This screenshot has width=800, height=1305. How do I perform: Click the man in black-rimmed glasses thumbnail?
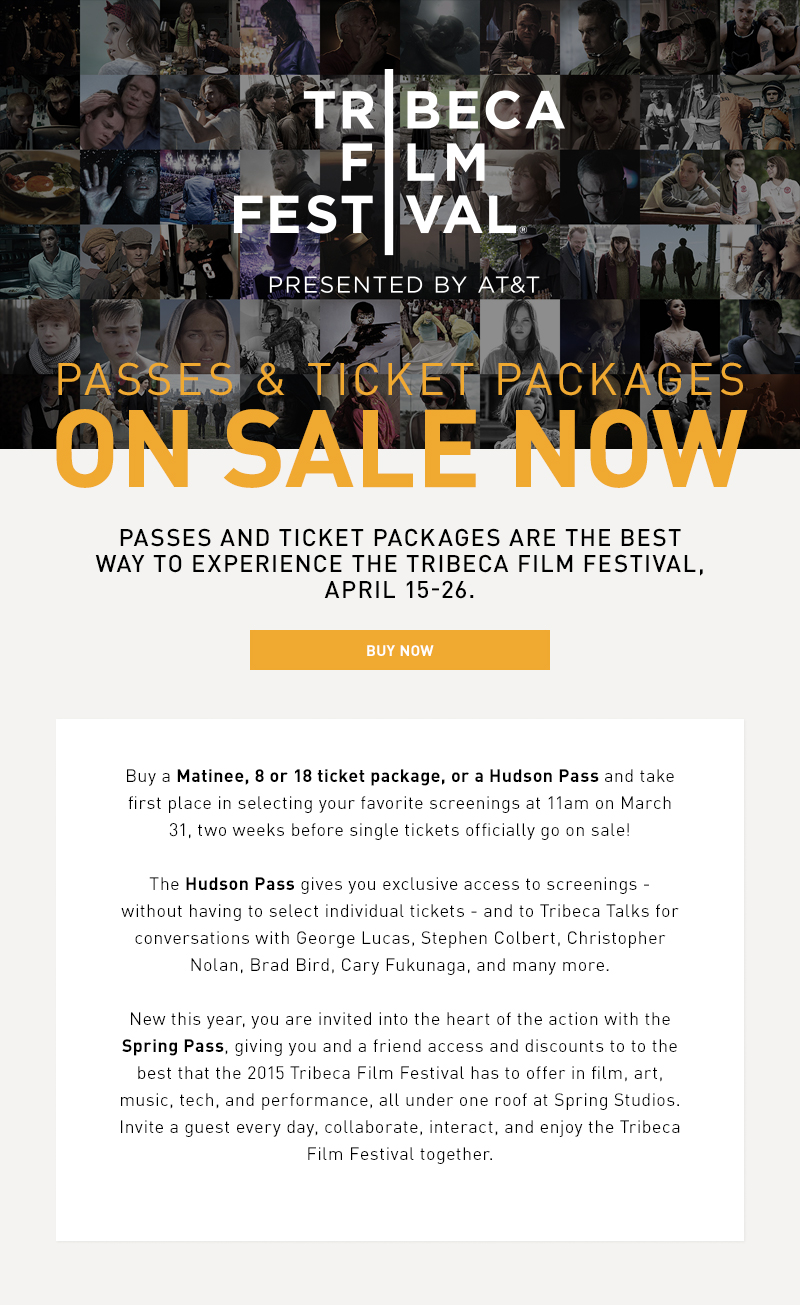click(x=598, y=187)
